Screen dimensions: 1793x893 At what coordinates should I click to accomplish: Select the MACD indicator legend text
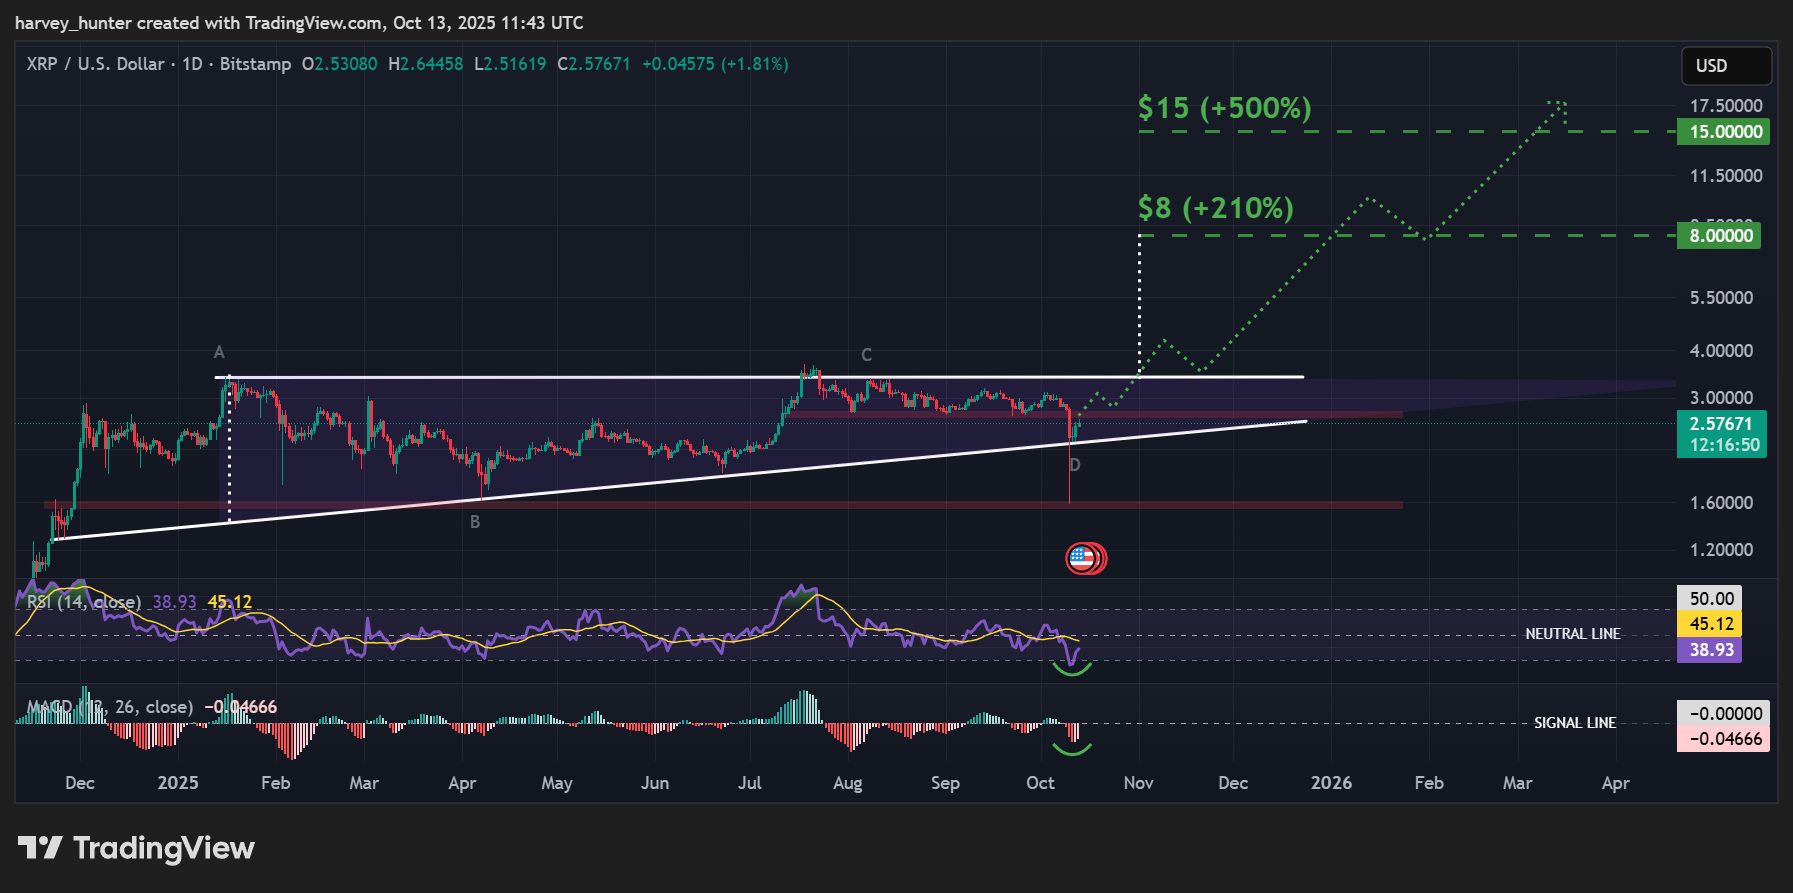(x=110, y=707)
